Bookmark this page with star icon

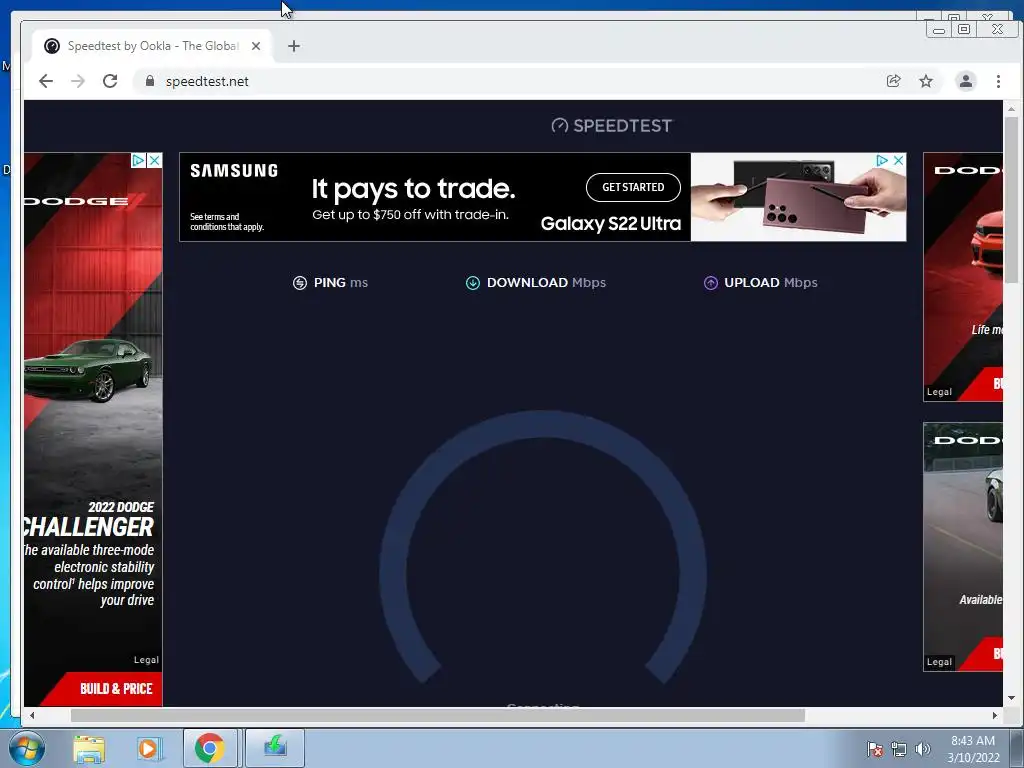(926, 81)
